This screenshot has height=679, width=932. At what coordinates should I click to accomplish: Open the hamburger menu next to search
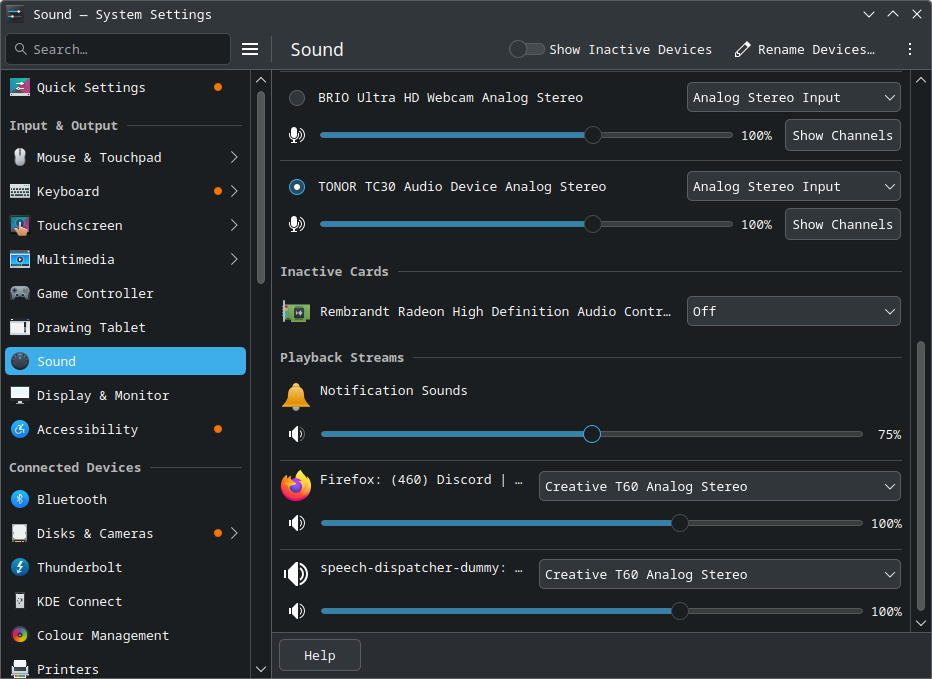pyautogui.click(x=250, y=49)
